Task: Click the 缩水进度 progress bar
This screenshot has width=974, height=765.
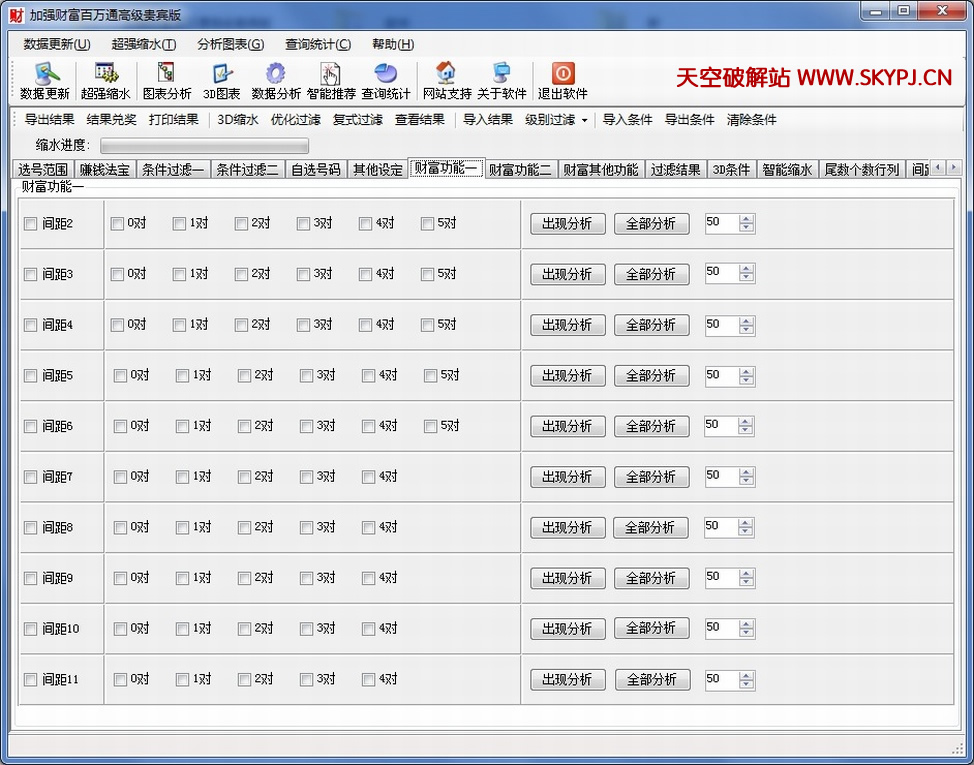Action: [204, 146]
